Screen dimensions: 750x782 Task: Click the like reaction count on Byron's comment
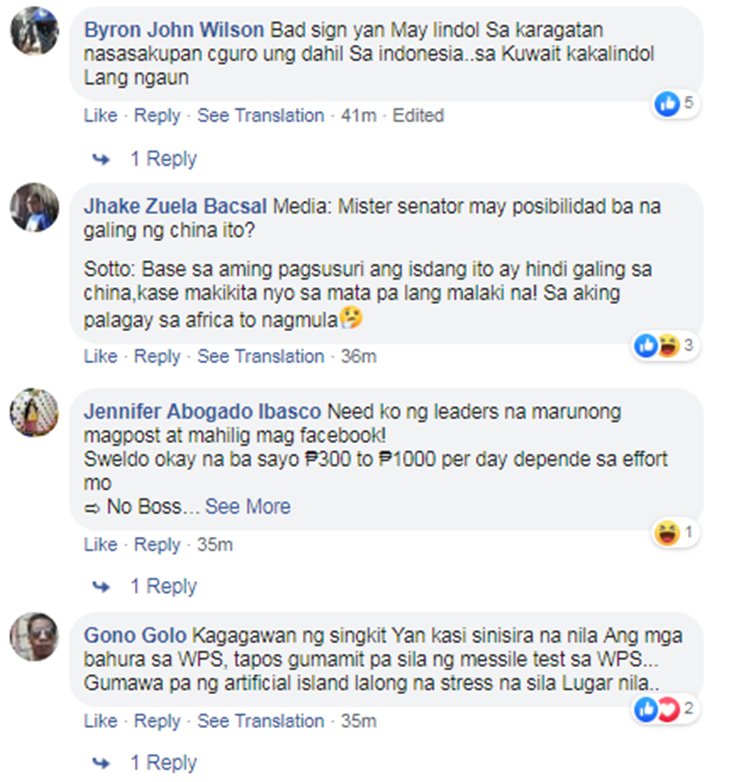(675, 104)
